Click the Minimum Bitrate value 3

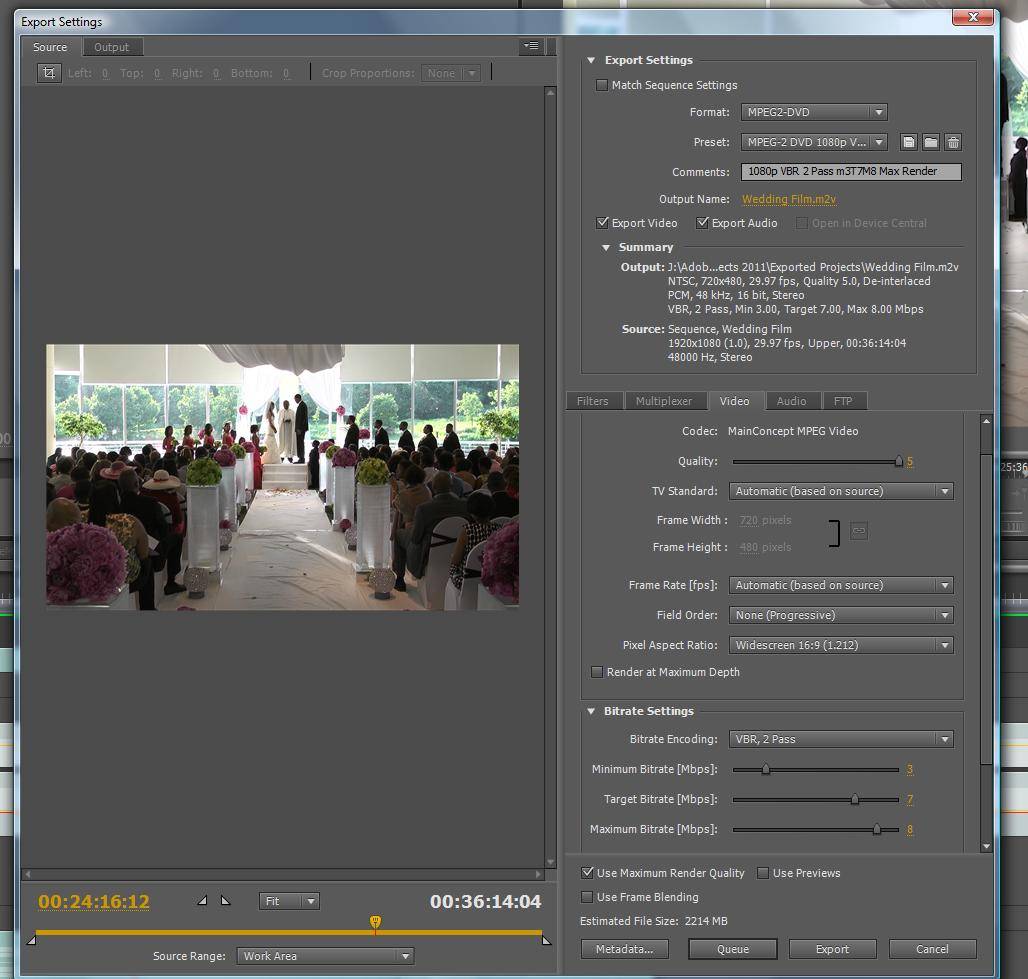(x=910, y=769)
